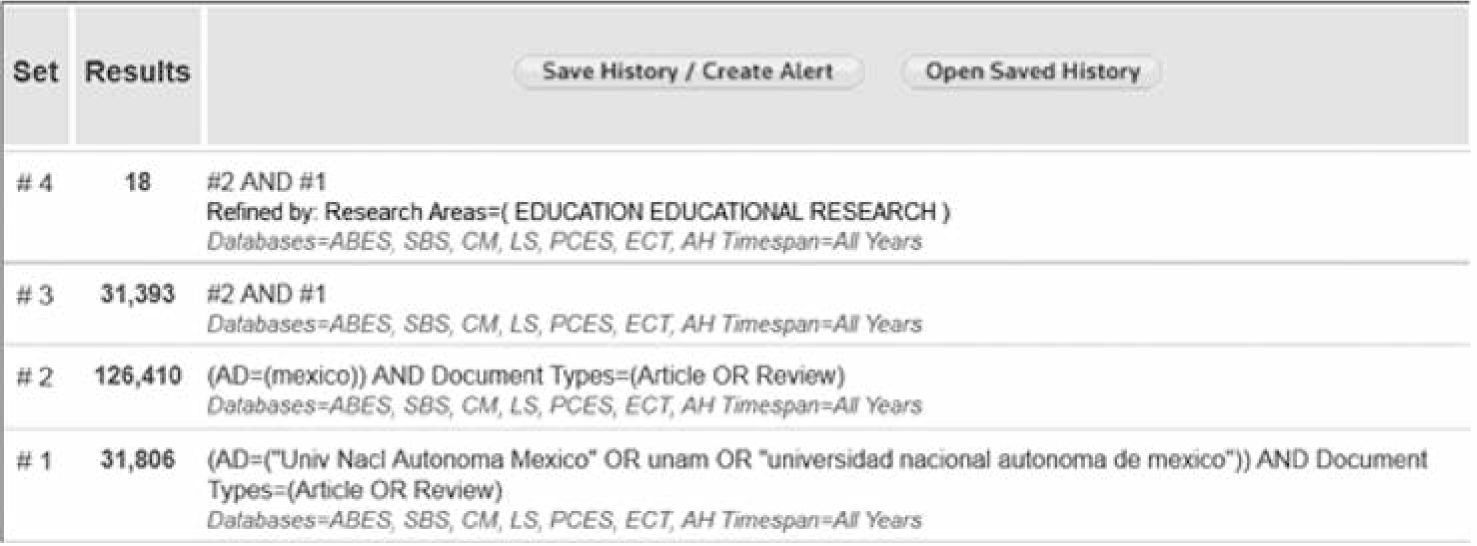
Task: Click the Univ Nacl Autonoma Mexico query text
Action: (x=816, y=461)
